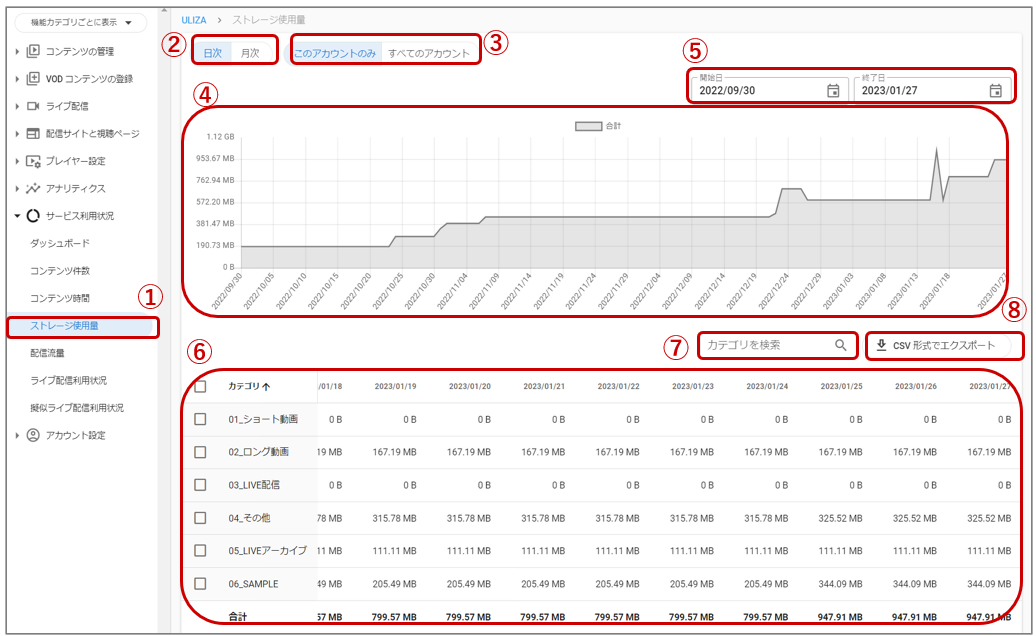Click the プレイヤー設定 icon in sidebar
Screen dimensions: 1036x636
click(33, 161)
